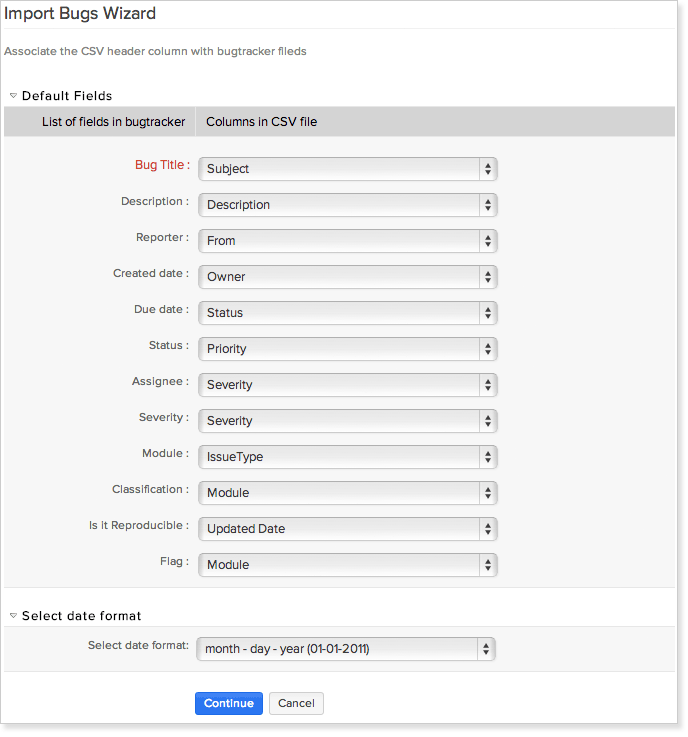The height and width of the screenshot is (737, 688).
Task: Click the Continue button
Action: pyautogui.click(x=229, y=703)
